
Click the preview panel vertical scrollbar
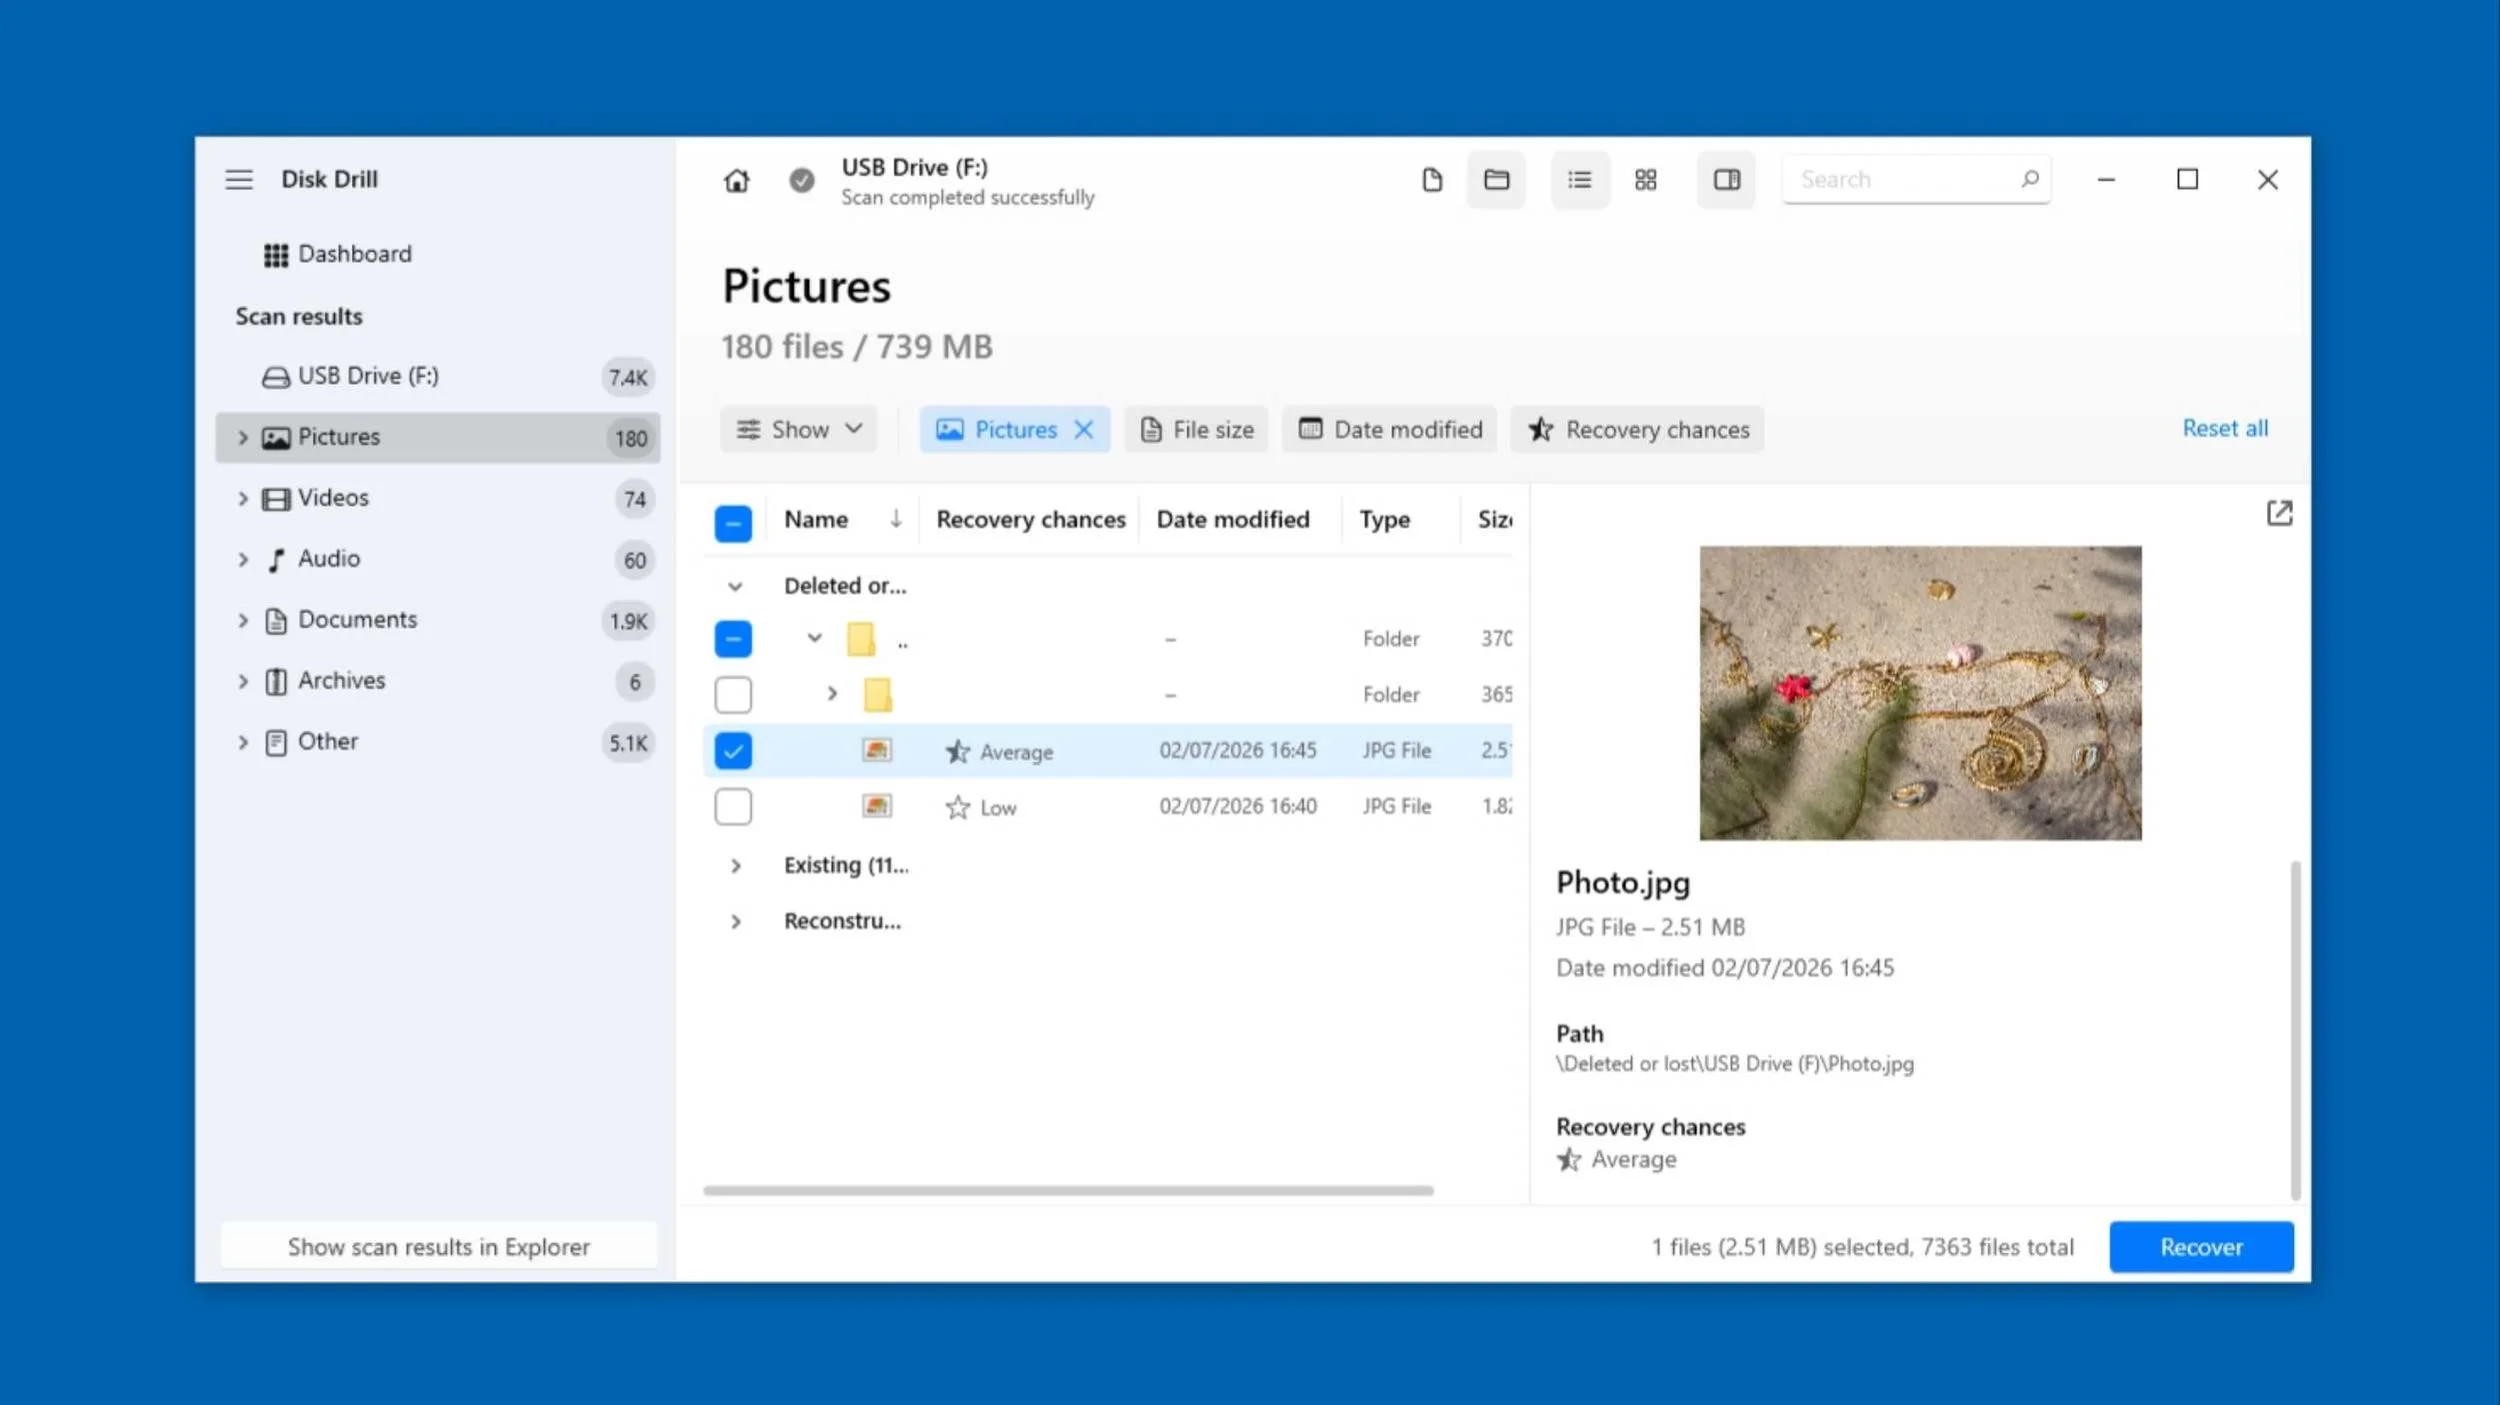[x=2295, y=1030]
